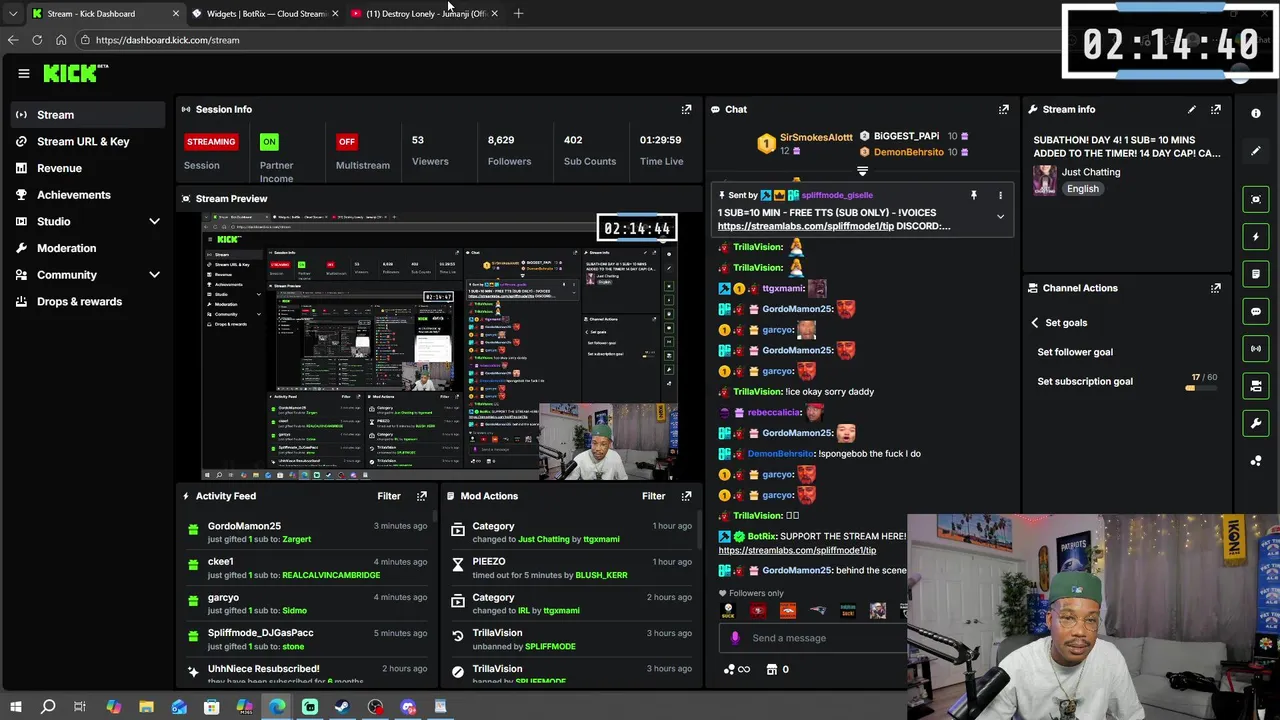Viewport: 1280px width, 720px height.
Task: Click the subscription goal progress bar
Action: point(1201,388)
